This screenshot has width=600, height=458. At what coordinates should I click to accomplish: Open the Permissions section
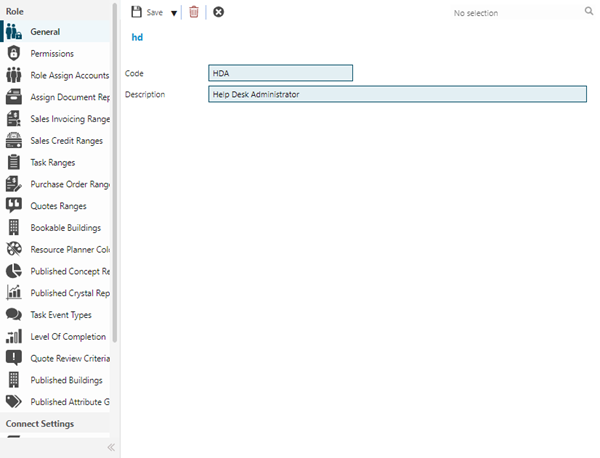[x=51, y=53]
